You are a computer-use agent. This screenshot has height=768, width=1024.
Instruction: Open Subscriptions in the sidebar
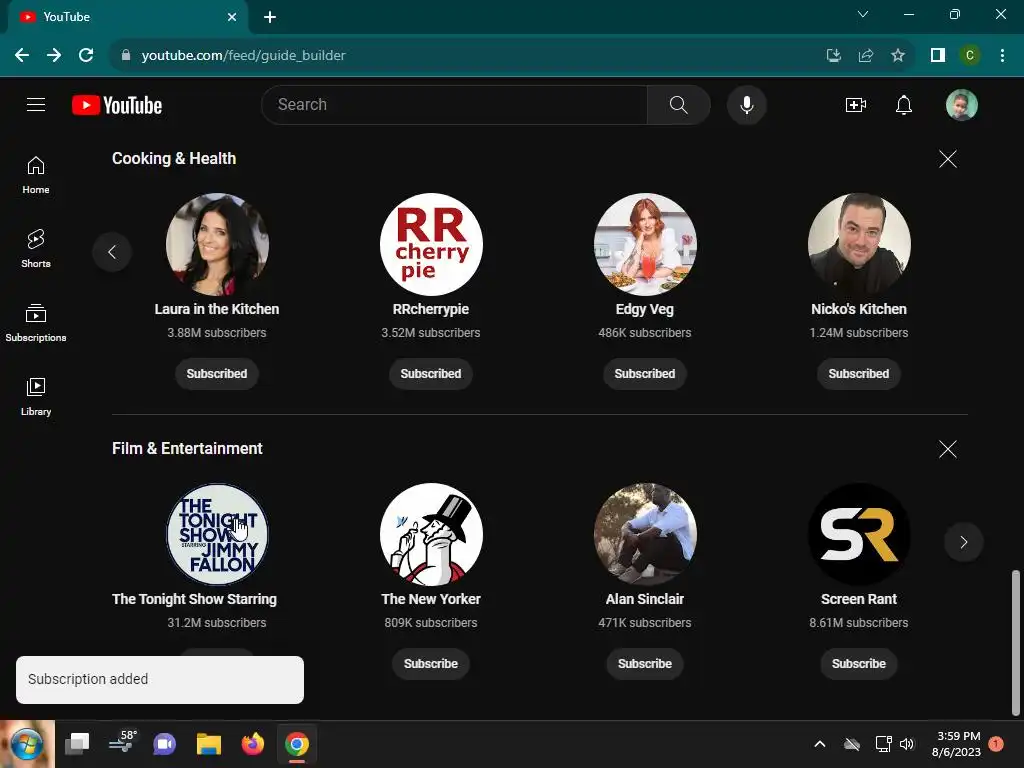point(36,323)
